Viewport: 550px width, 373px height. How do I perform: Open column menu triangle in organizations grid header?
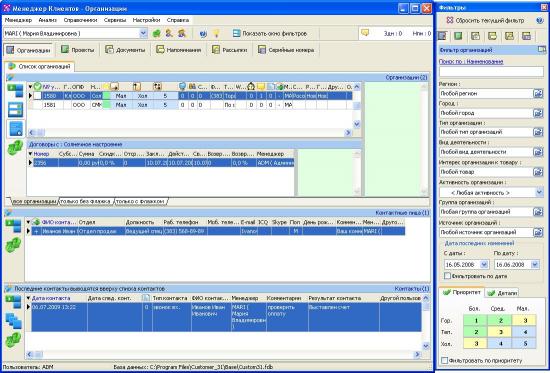tap(31, 86)
